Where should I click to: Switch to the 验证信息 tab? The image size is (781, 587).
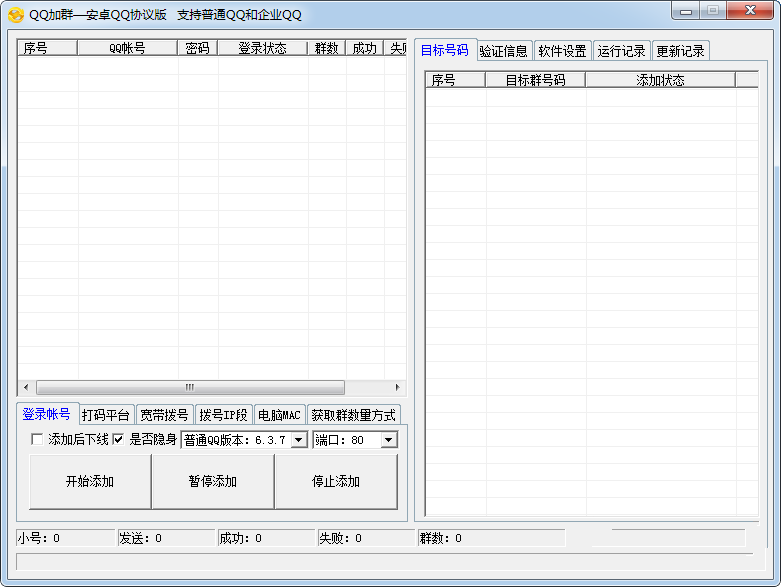coord(504,51)
